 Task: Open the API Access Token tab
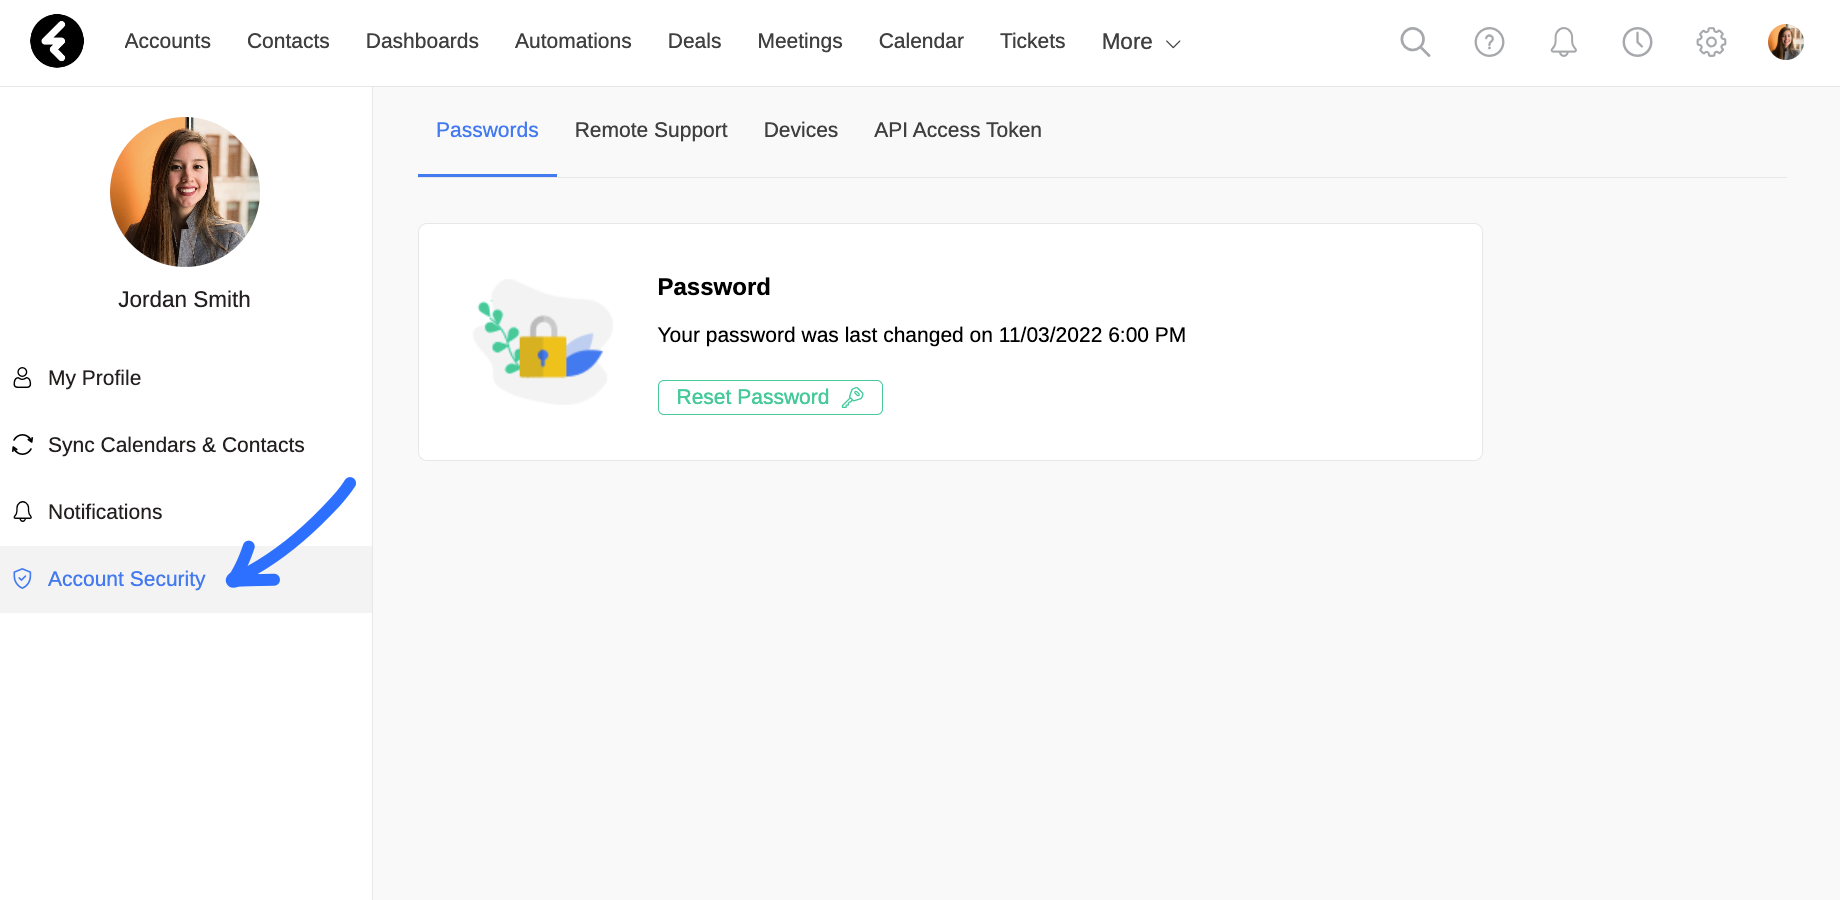958,130
